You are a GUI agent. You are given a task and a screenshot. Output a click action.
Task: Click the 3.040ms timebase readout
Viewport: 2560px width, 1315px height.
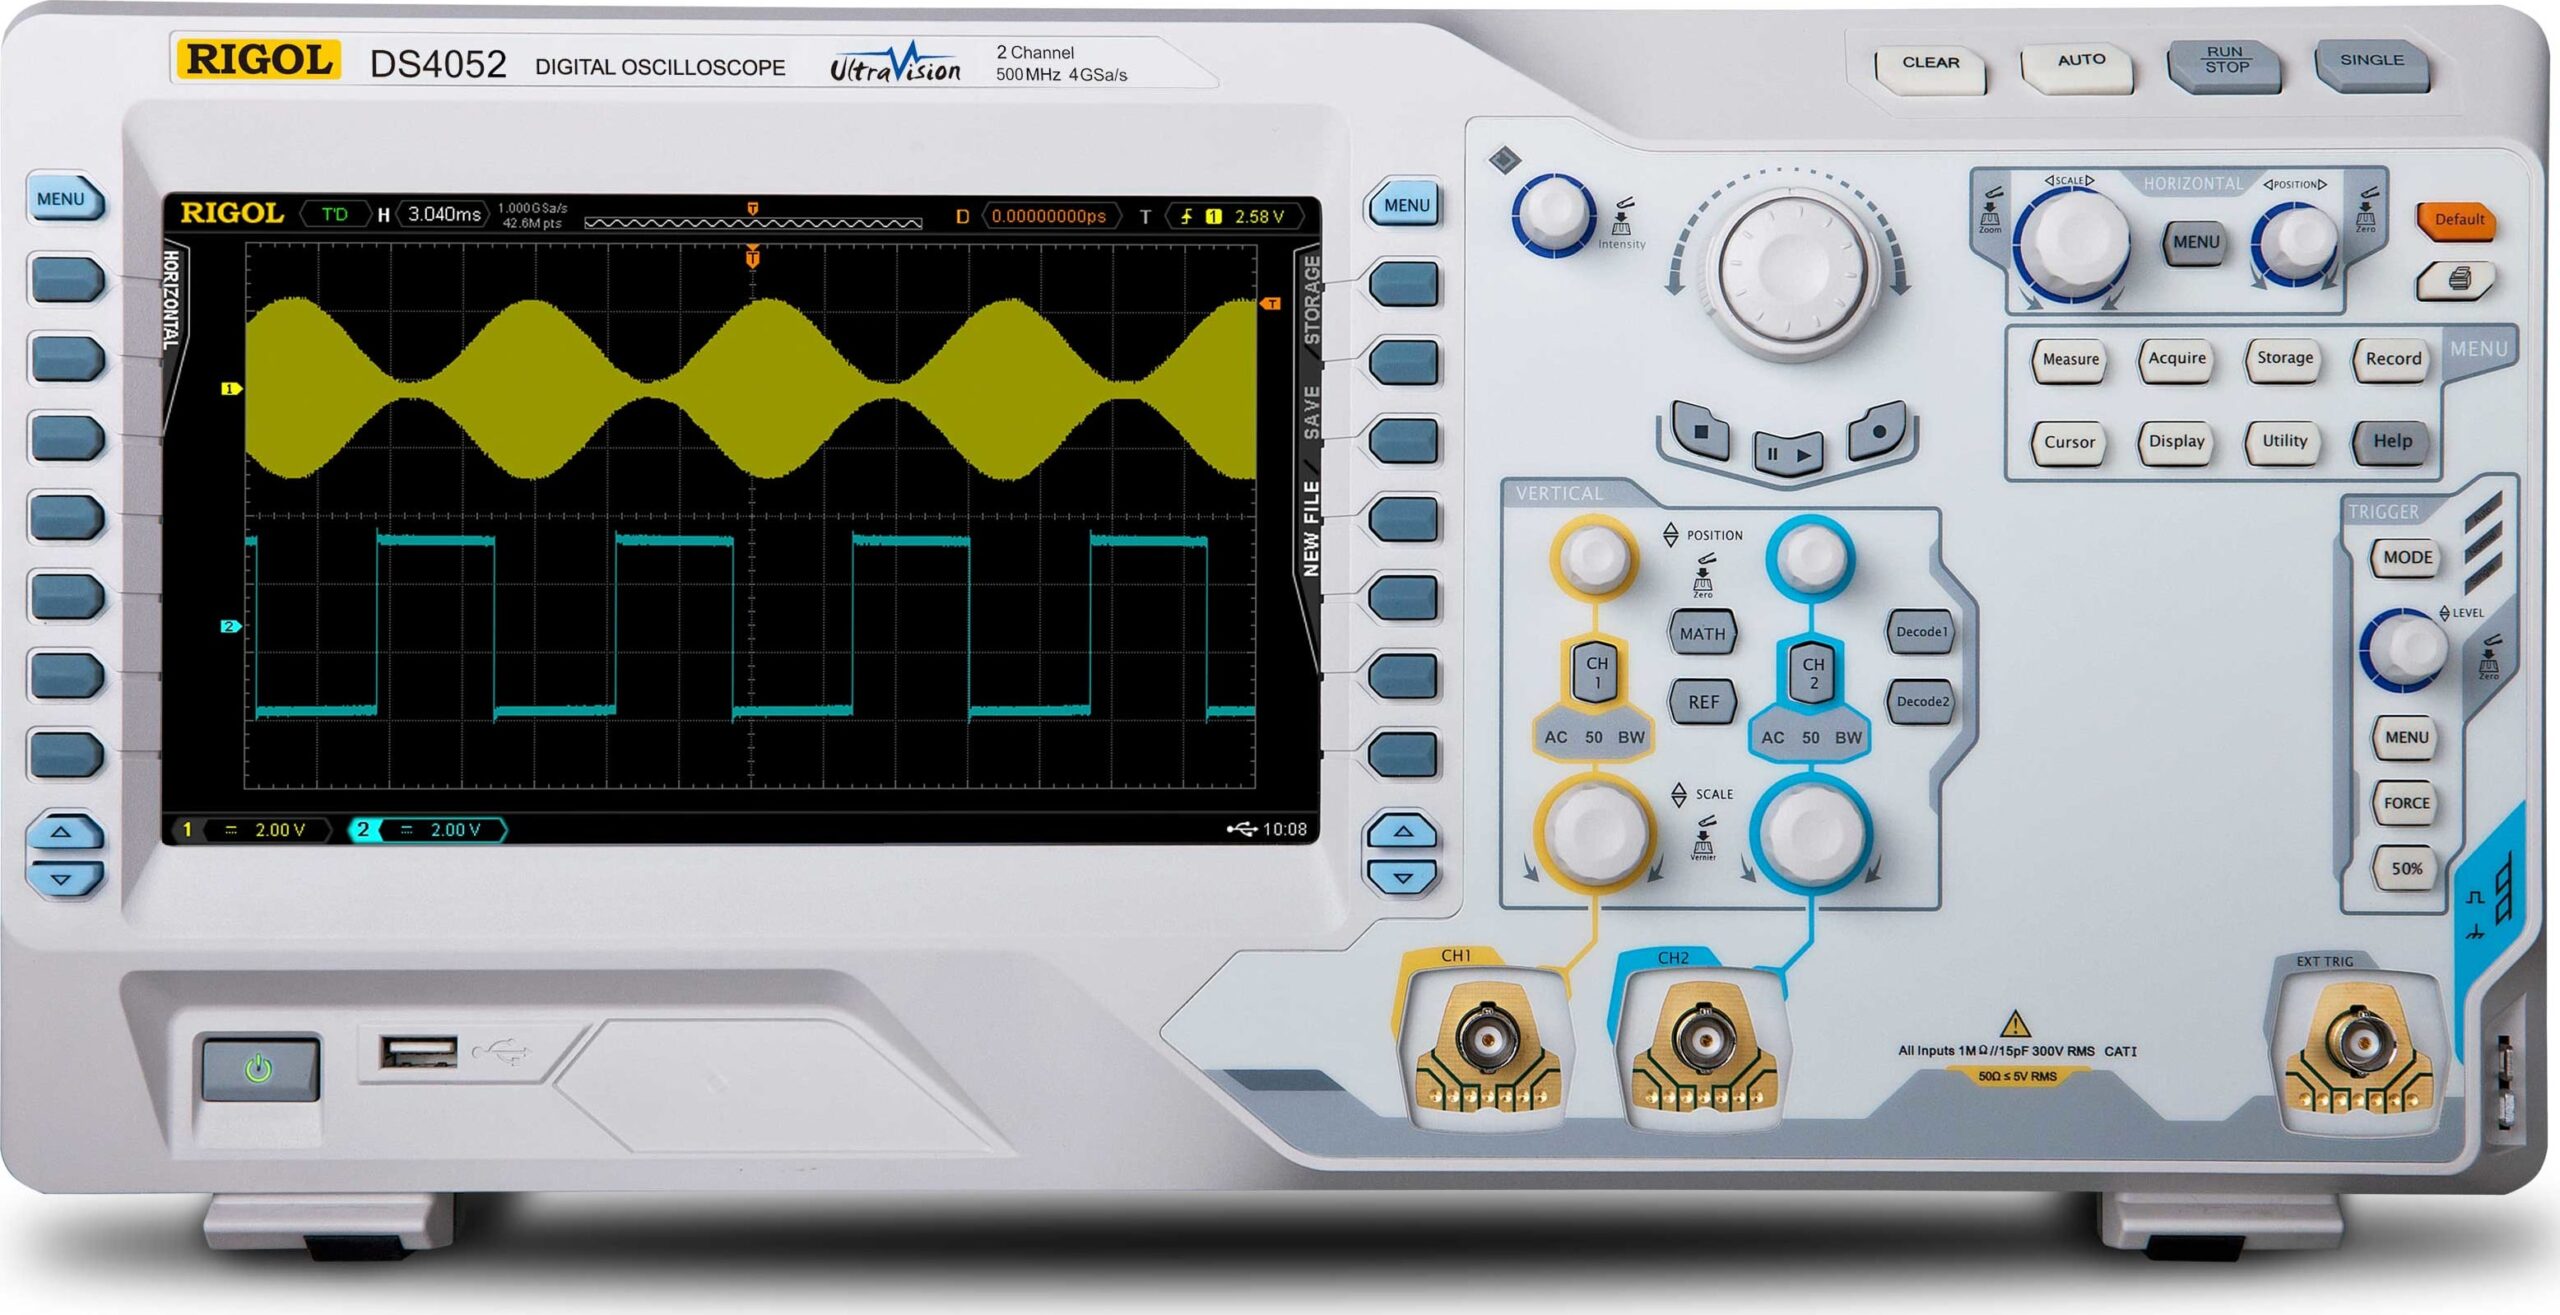444,215
